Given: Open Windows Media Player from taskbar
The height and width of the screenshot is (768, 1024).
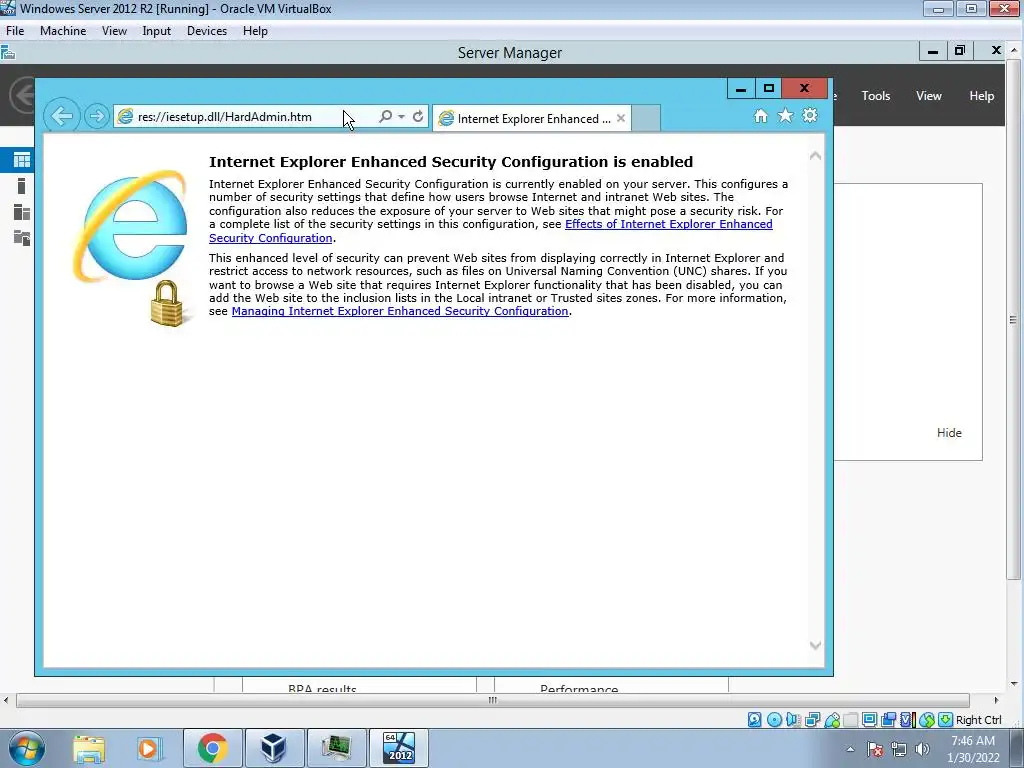Looking at the screenshot, I should coord(148,748).
